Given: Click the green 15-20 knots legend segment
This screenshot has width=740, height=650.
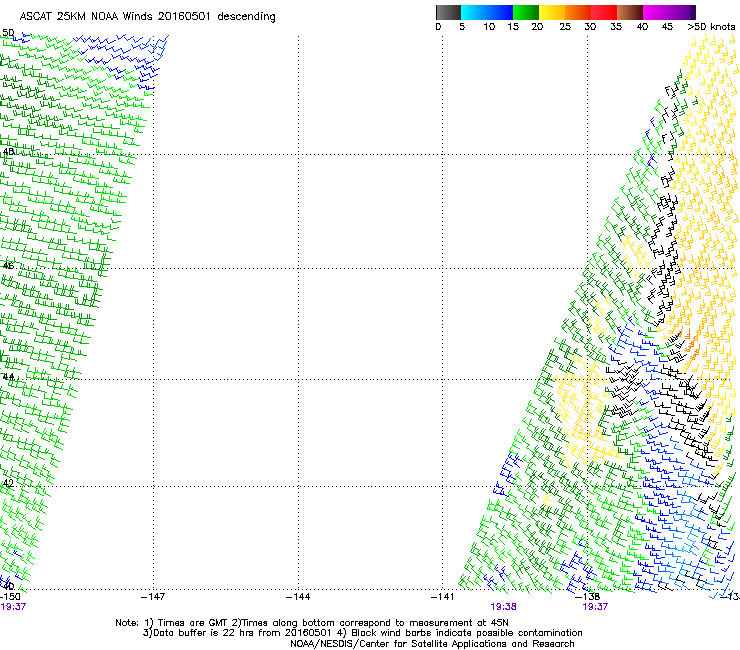Looking at the screenshot, I should click(526, 12).
